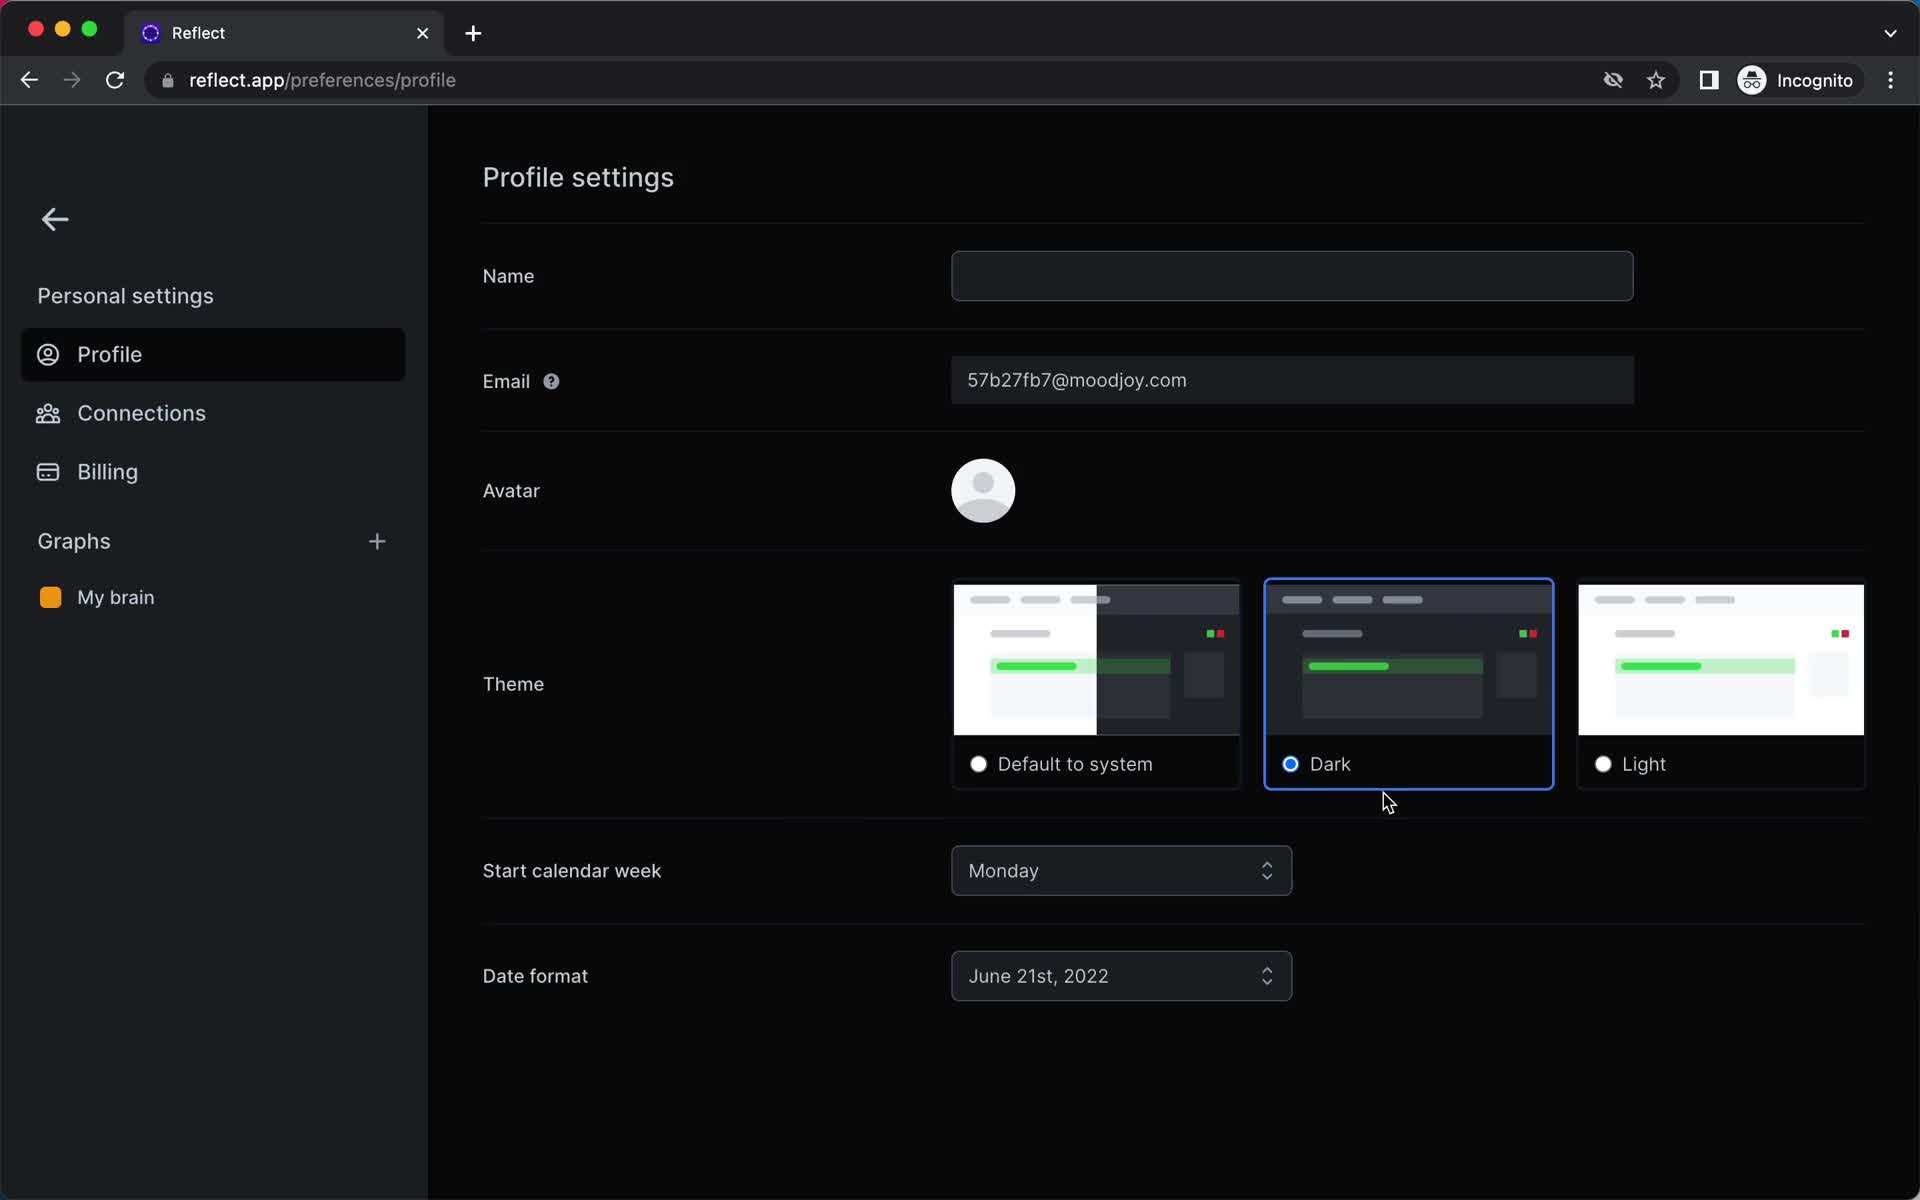Click the Billing sidebar icon
Image resolution: width=1920 pixels, height=1200 pixels.
coord(46,471)
